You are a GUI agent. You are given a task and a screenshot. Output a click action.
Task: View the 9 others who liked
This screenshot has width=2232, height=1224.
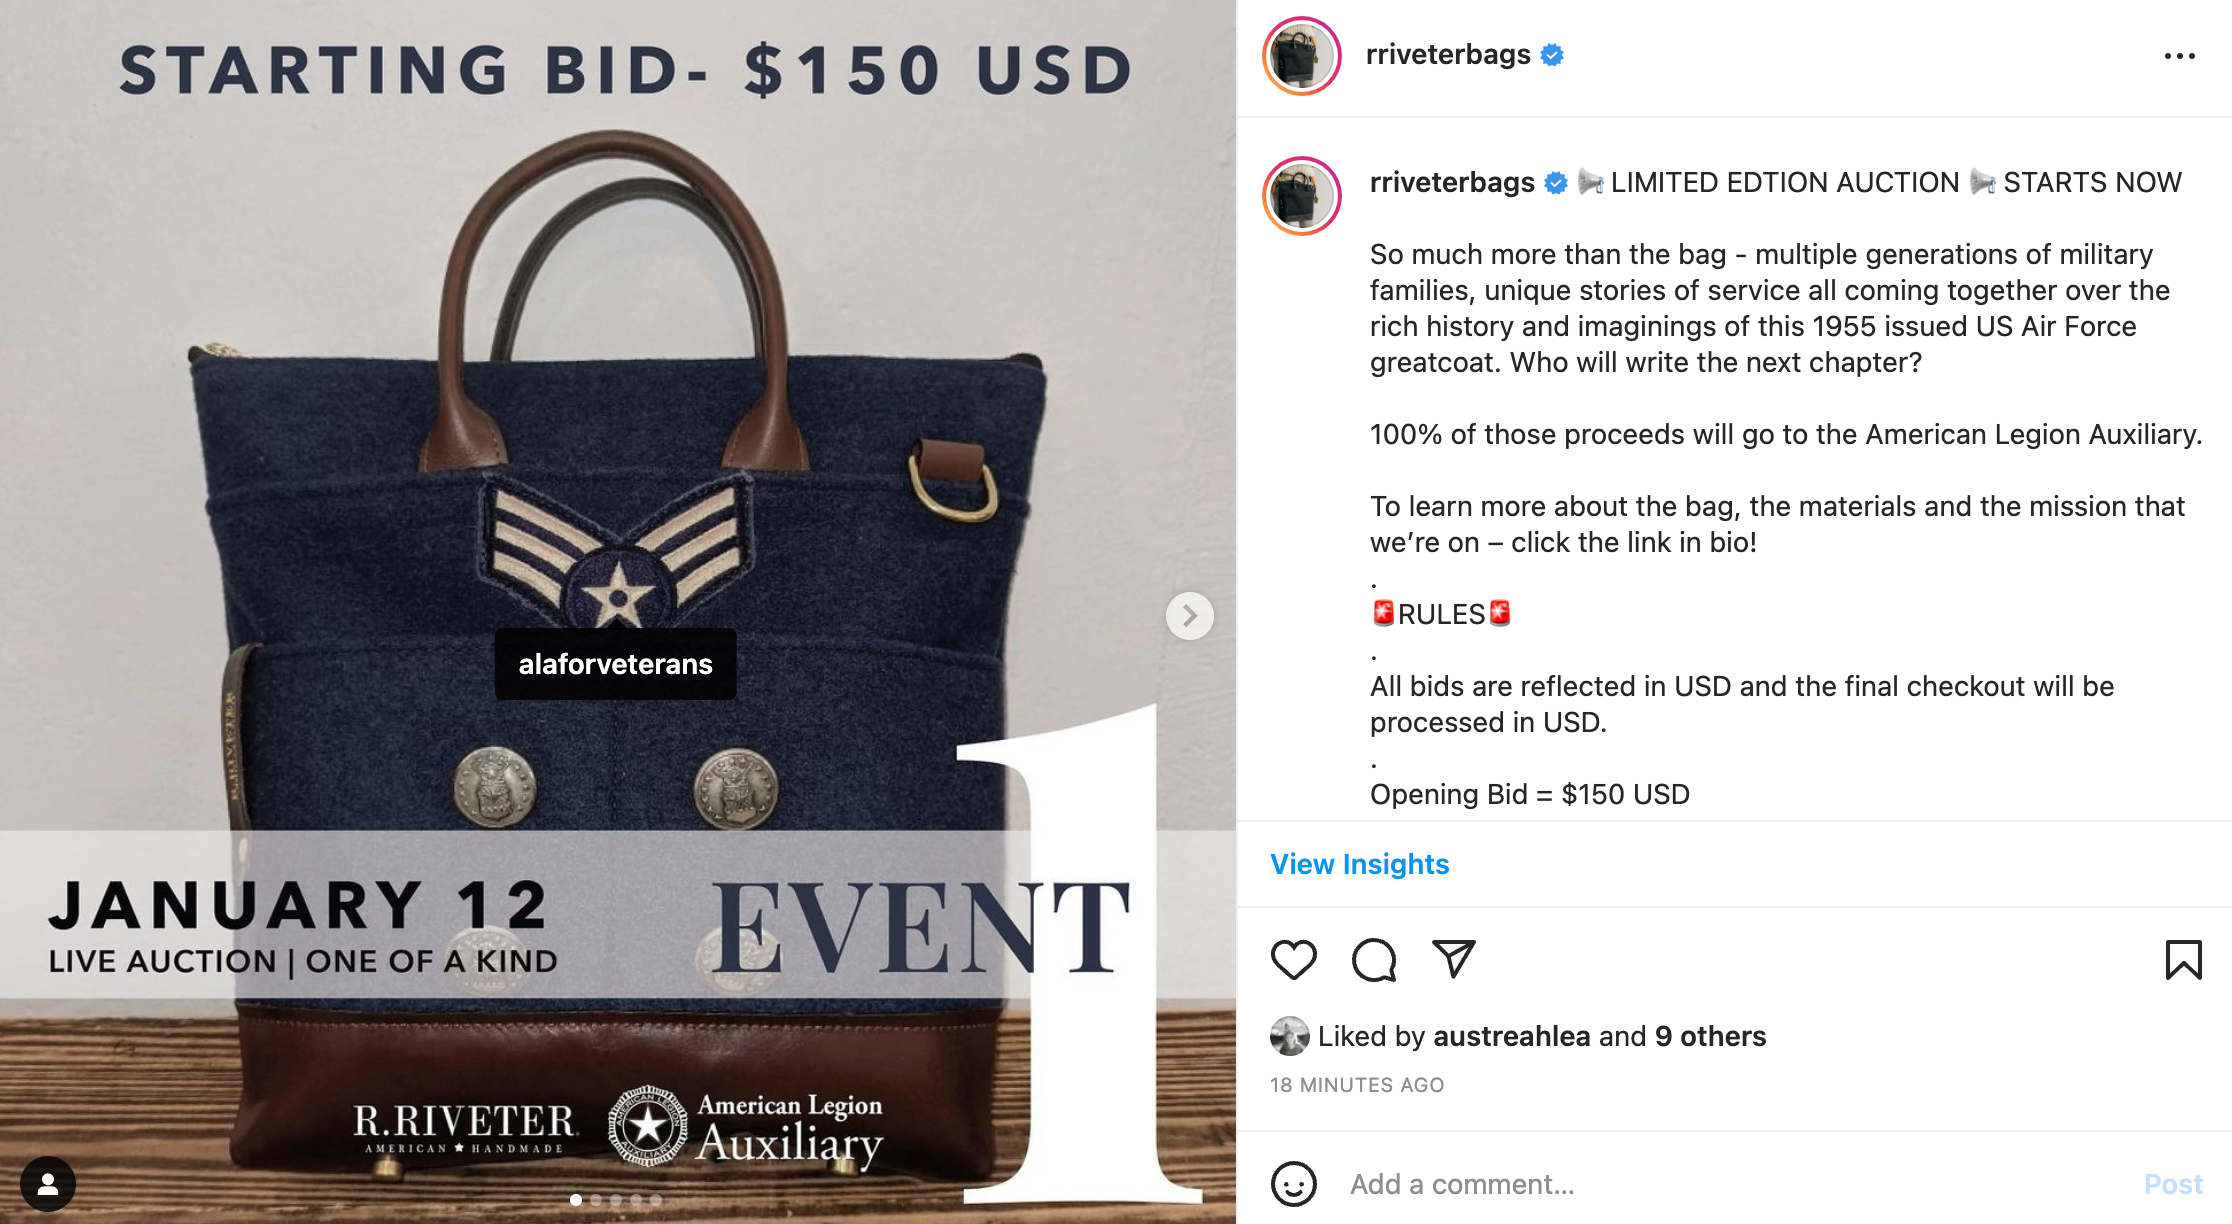tap(1710, 1036)
